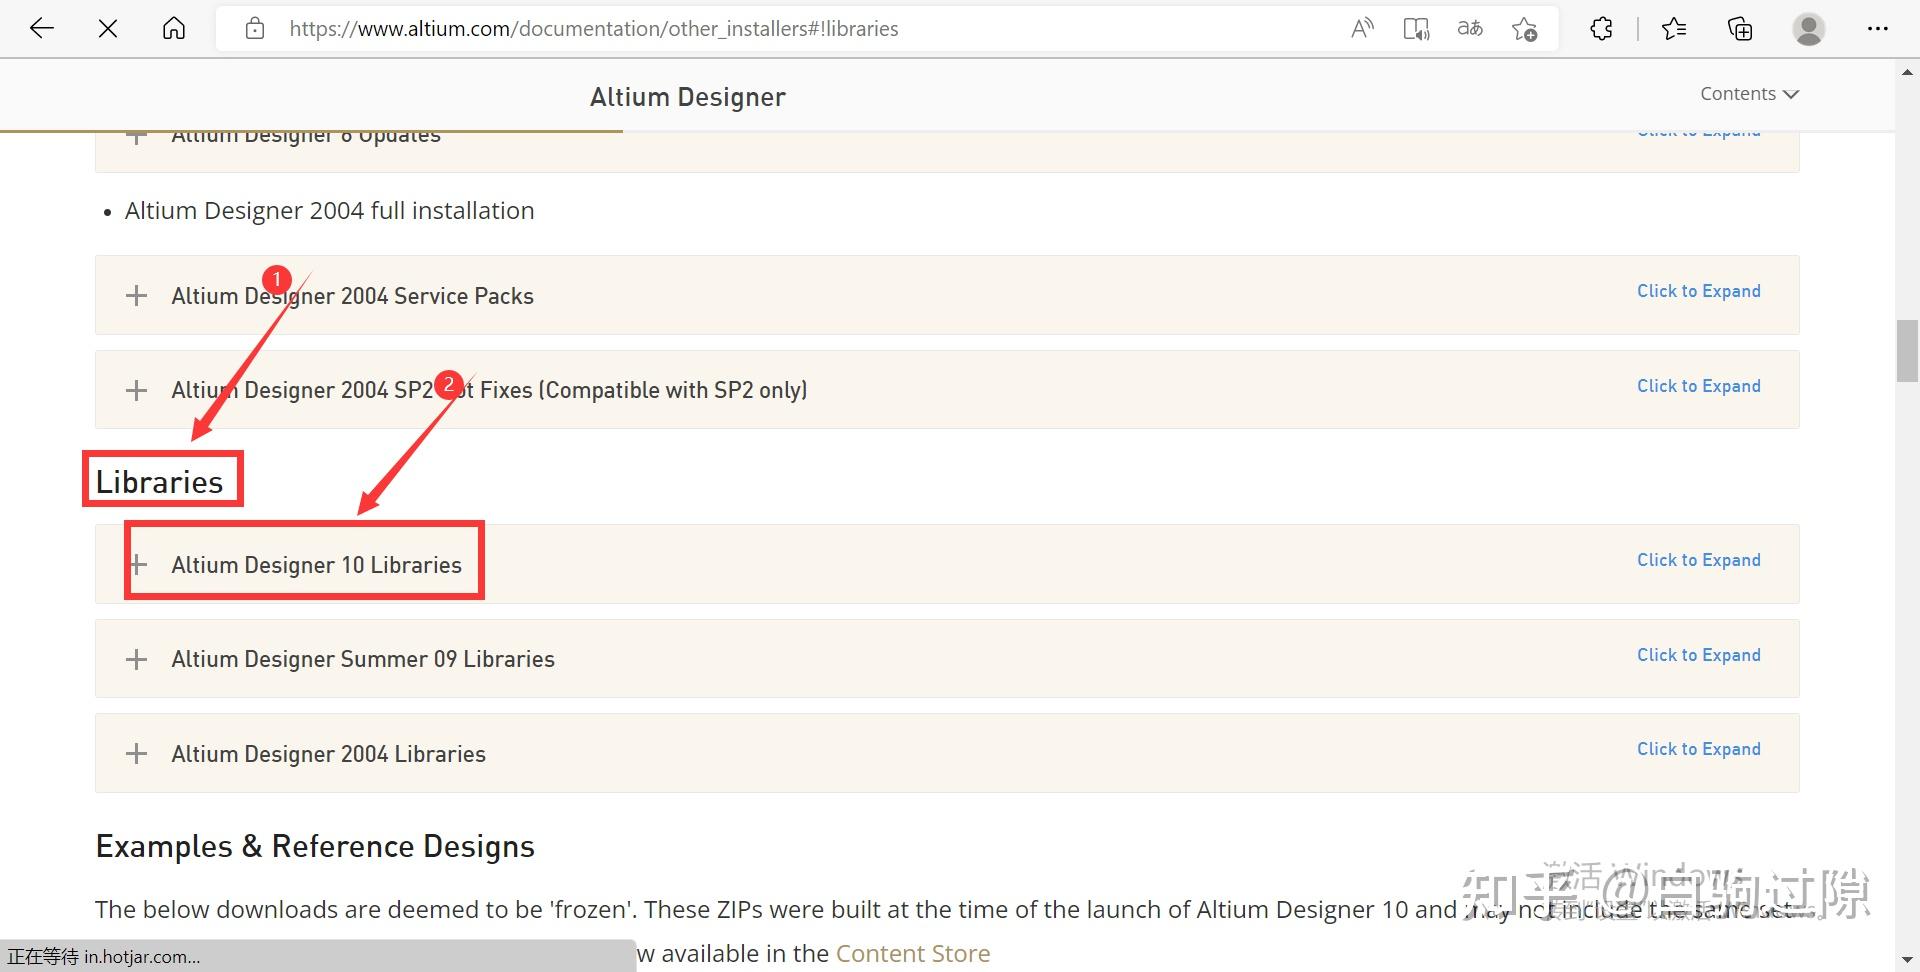
Task: Click 'Click to Expand' for 10 Libraries
Action: click(x=1699, y=560)
